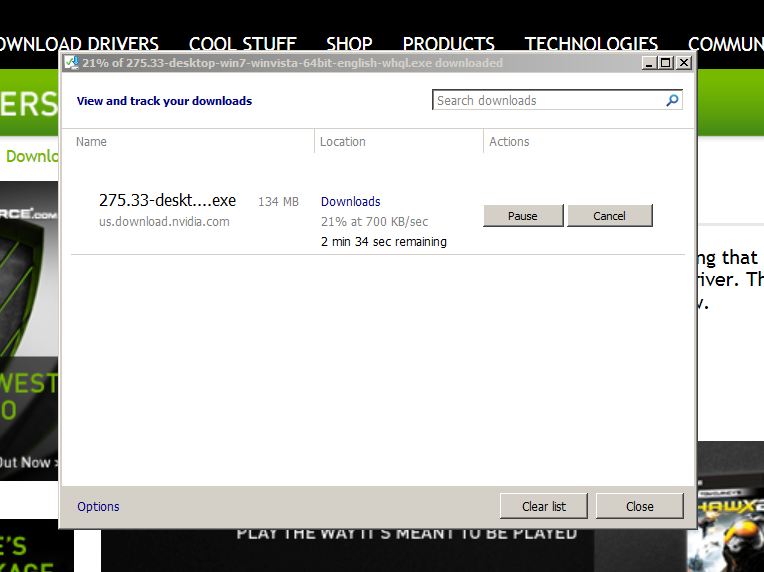Click View and track your downloads heading
This screenshot has height=572, width=764.
tap(164, 101)
